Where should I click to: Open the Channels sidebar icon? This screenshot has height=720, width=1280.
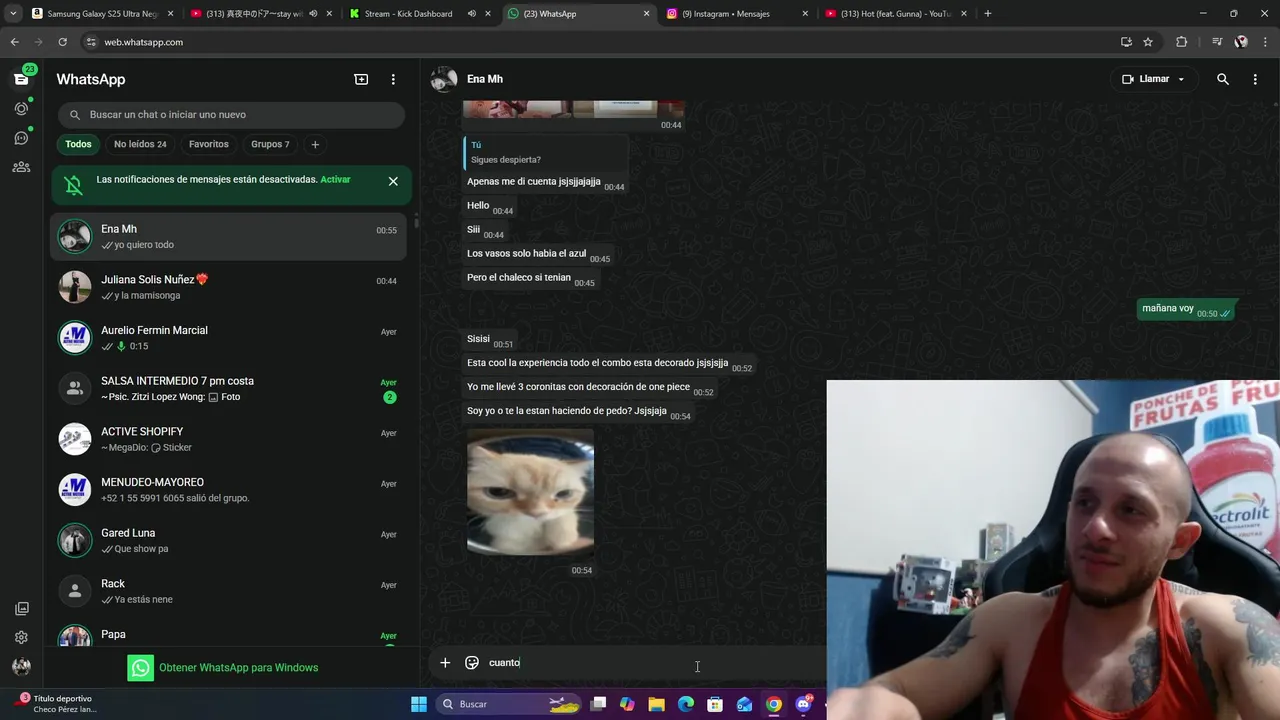pyautogui.click(x=21, y=138)
